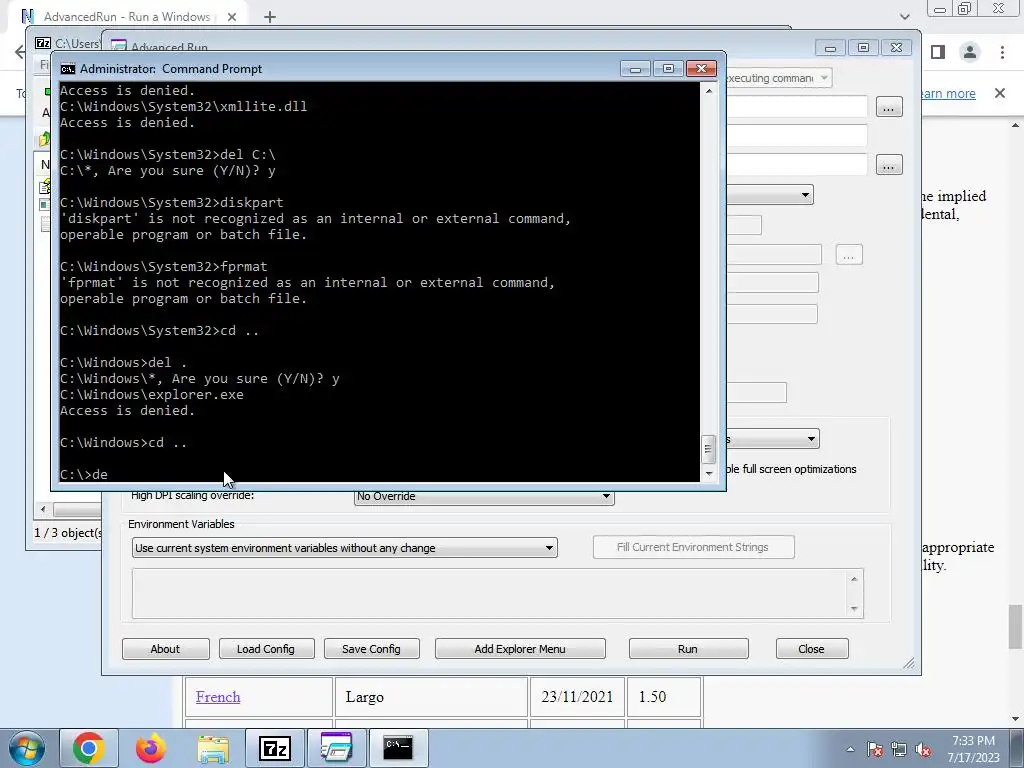Show hidden system tray icons
Screen dimensions: 1024x768
[x=850, y=749]
